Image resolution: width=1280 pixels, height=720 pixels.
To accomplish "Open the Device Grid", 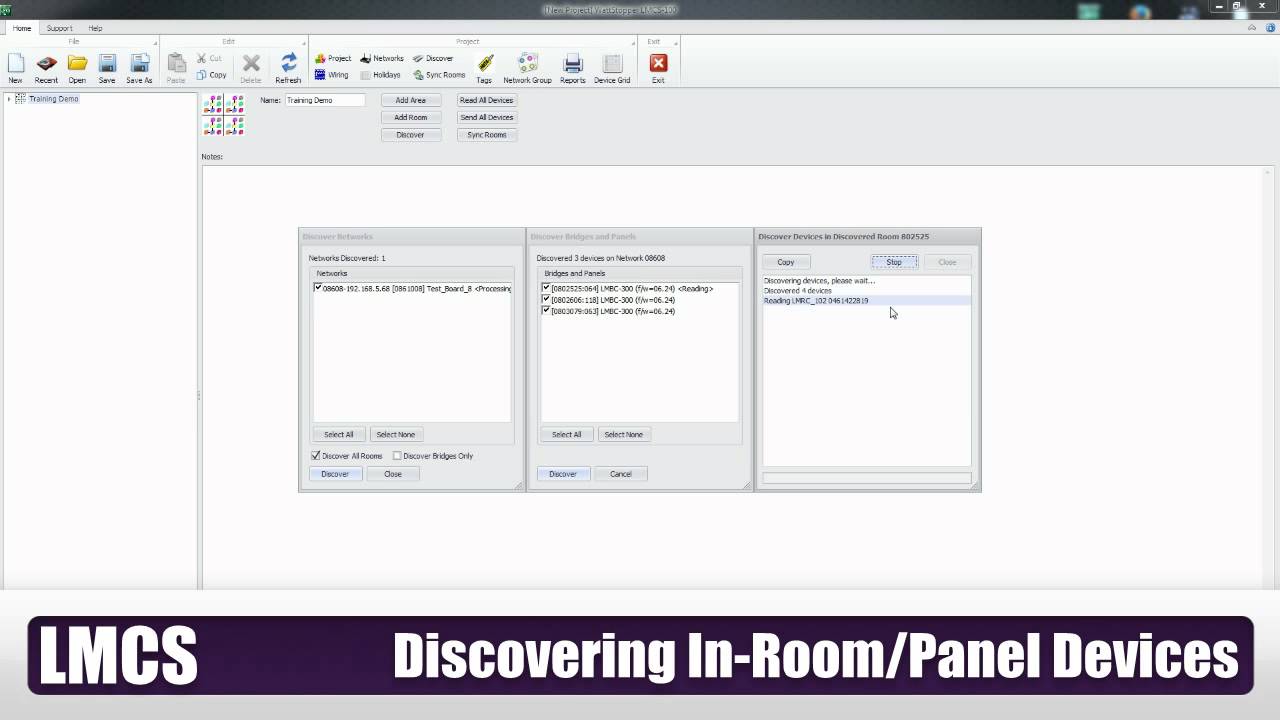I will point(612,68).
